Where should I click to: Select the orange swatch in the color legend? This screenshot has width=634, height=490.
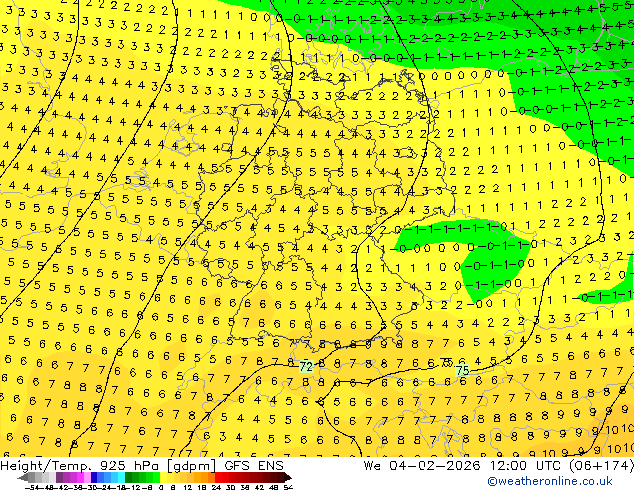tap(205, 477)
